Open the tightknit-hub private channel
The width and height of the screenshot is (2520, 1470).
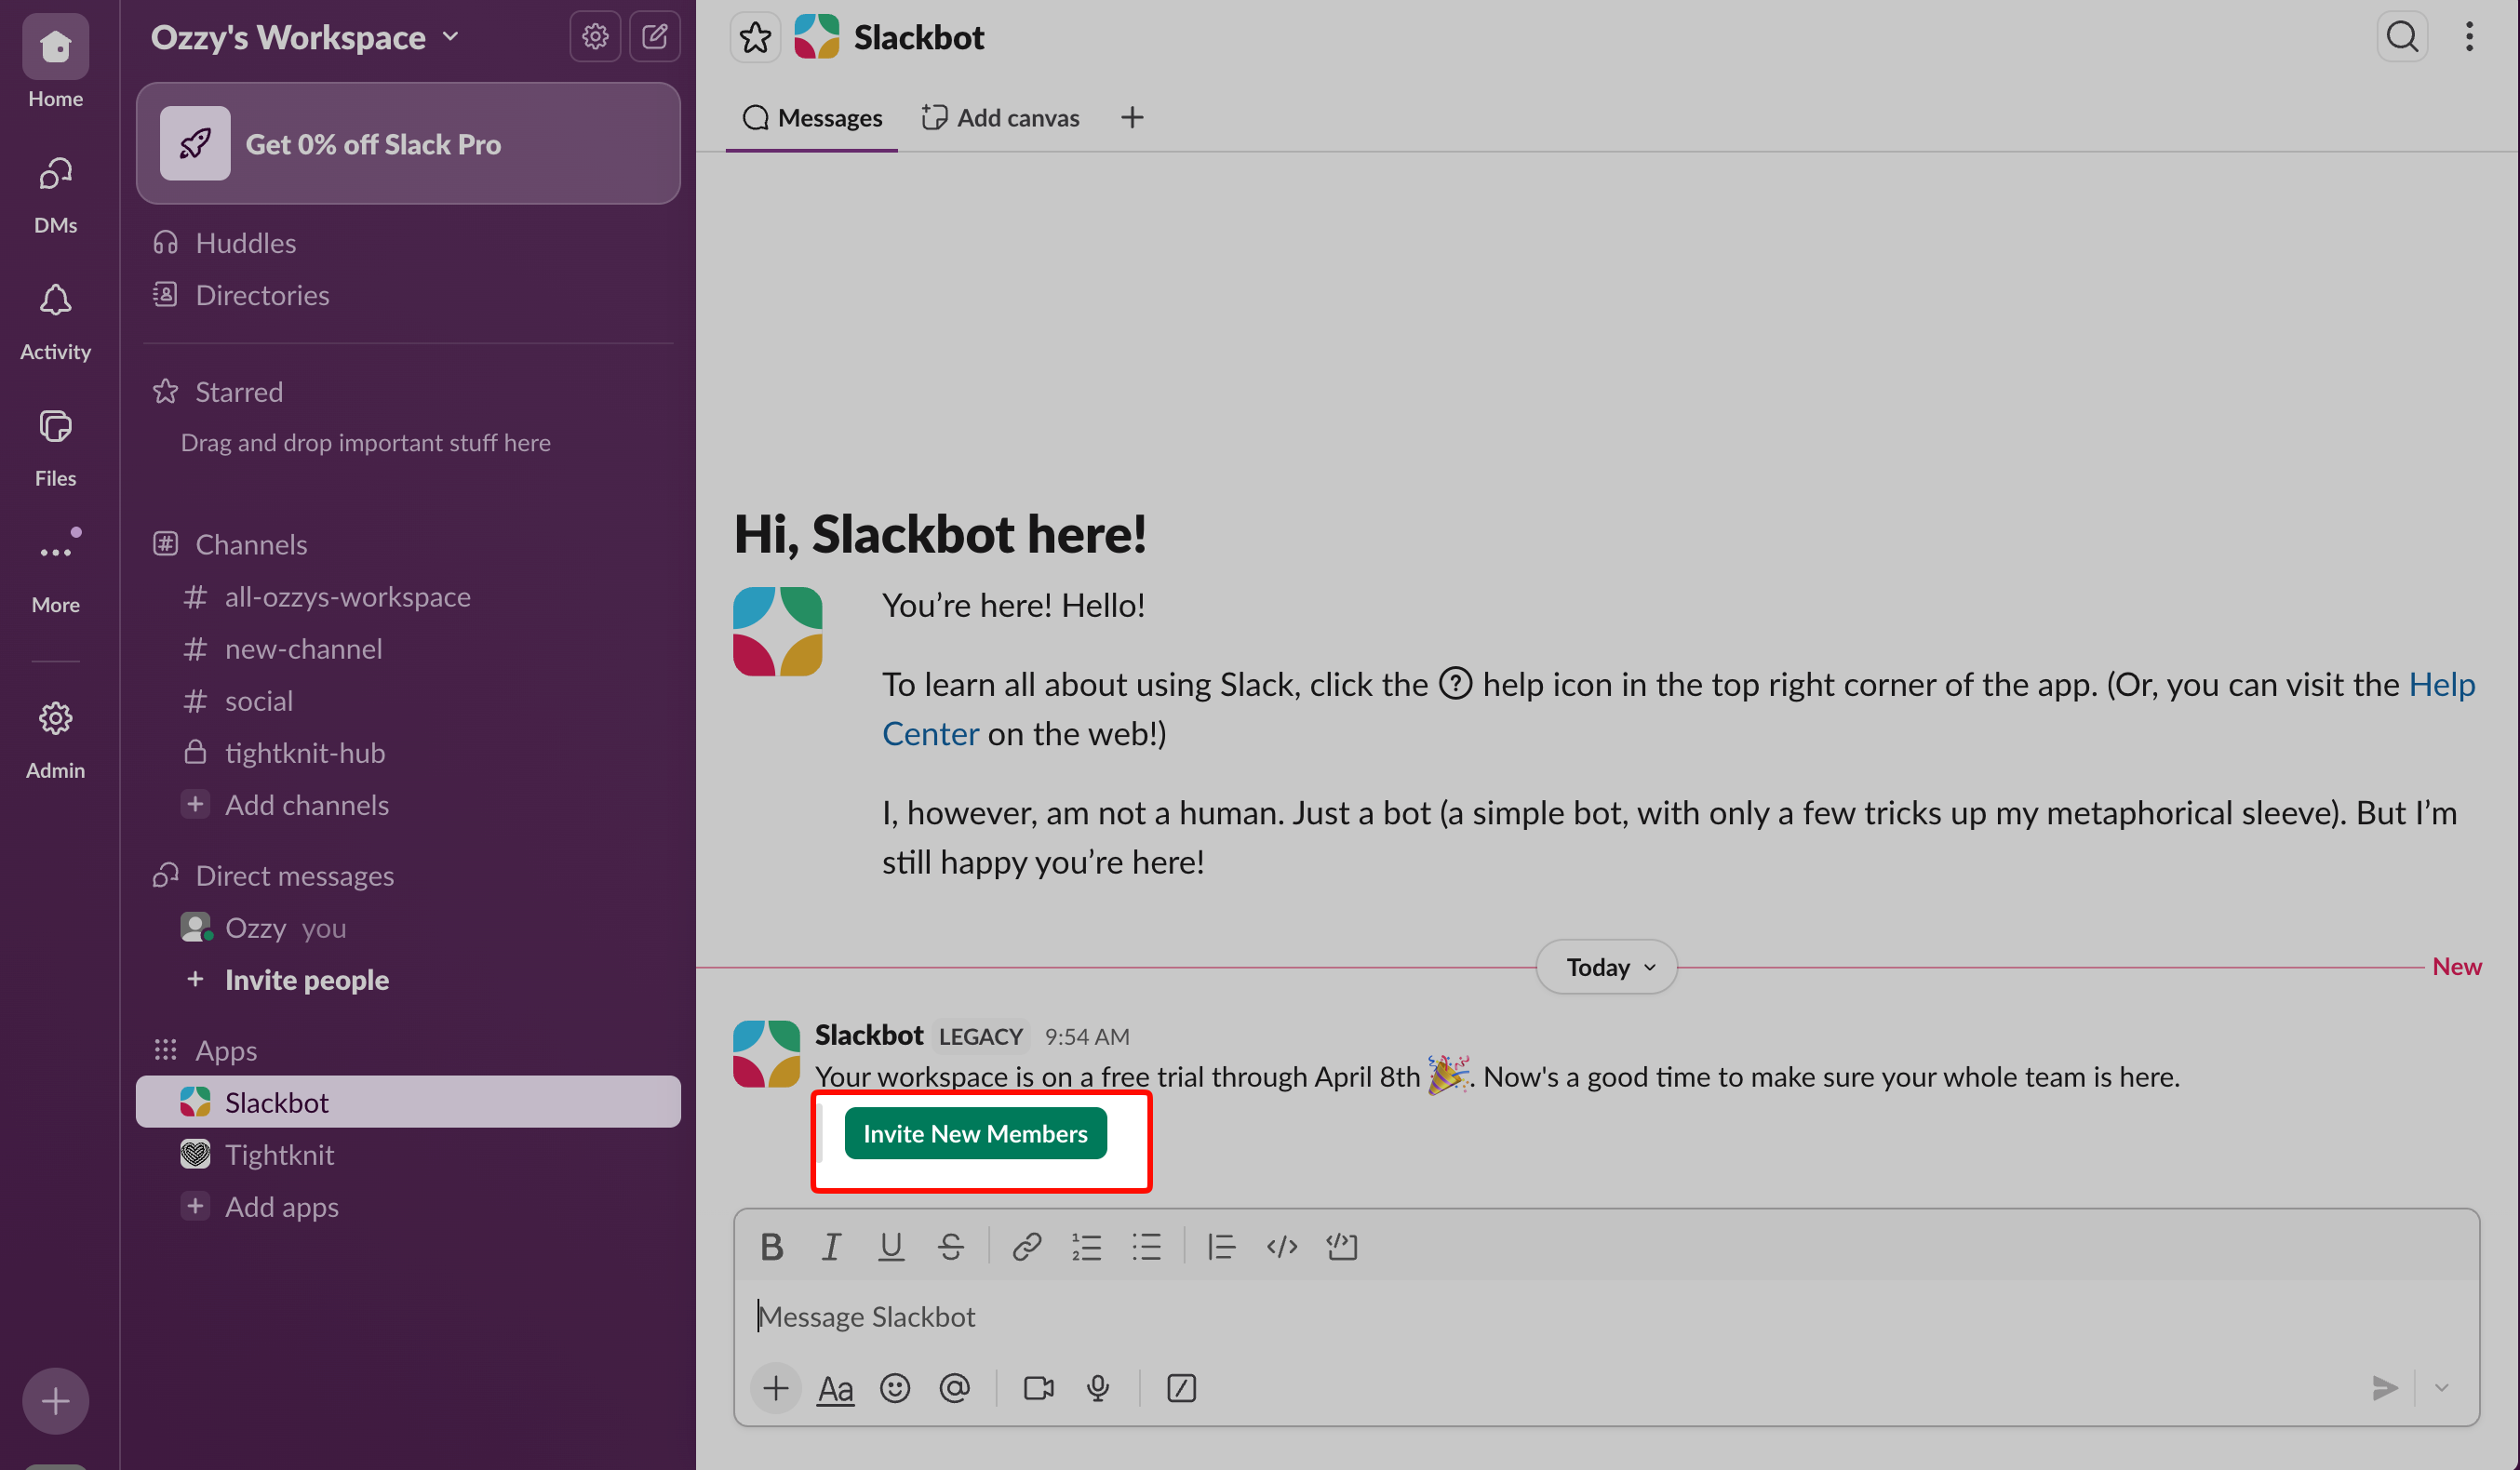pyautogui.click(x=304, y=753)
